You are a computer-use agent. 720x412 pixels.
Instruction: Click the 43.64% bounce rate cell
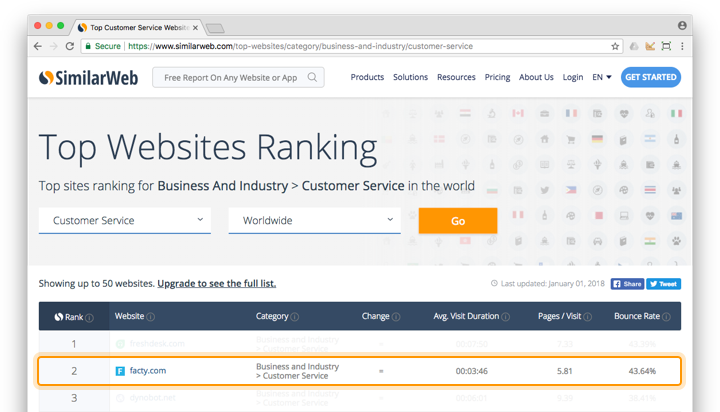(642, 371)
